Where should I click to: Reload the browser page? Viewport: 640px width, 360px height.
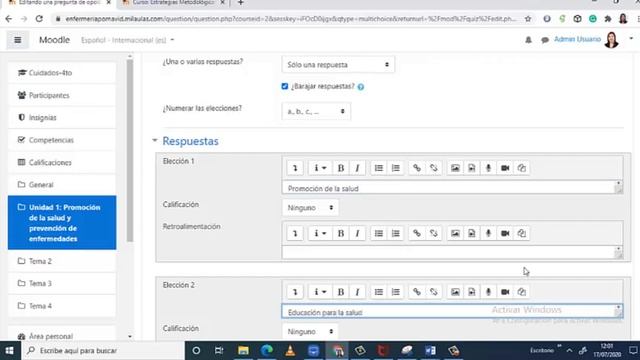39,19
